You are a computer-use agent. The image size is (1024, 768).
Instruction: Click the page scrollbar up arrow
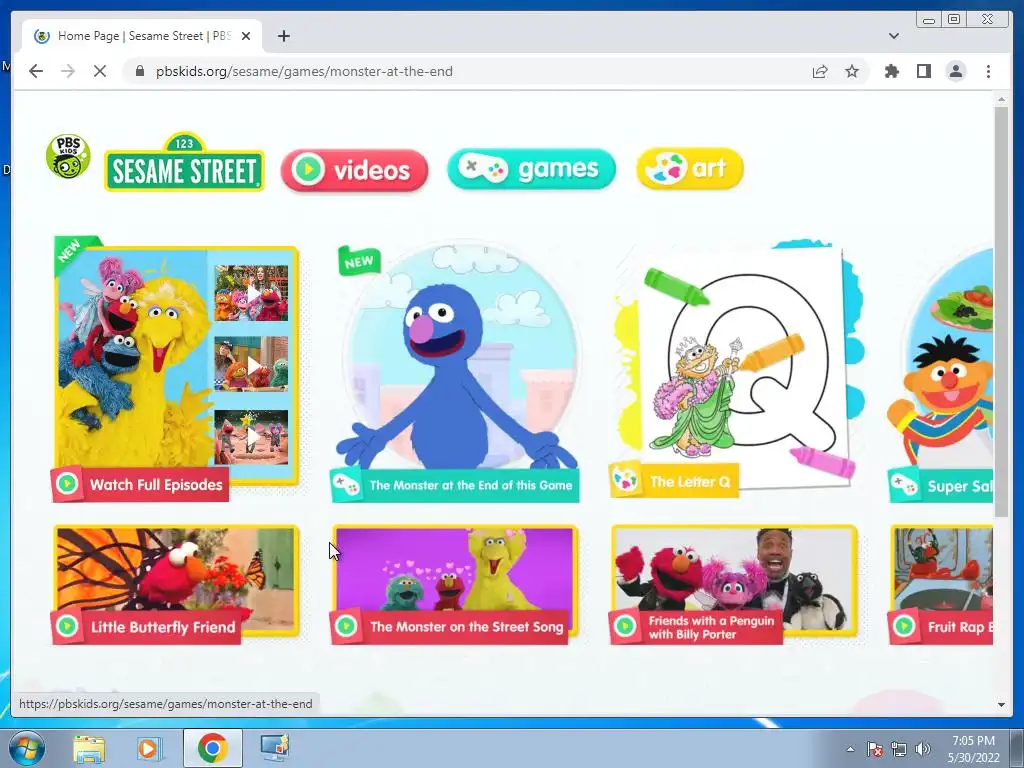click(x=1001, y=99)
